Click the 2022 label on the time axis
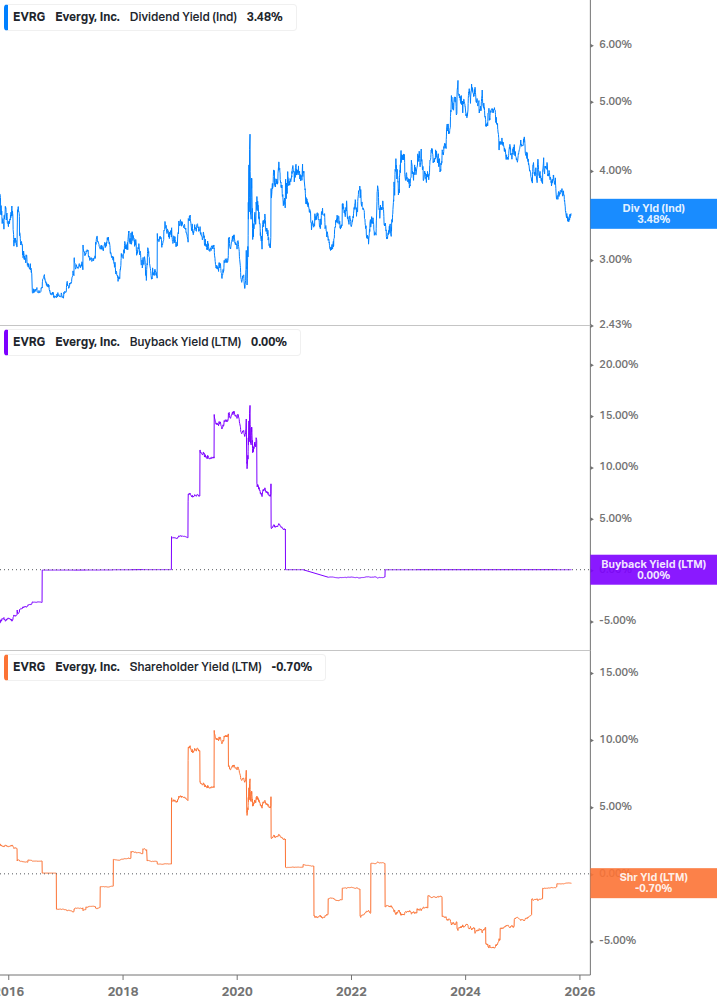Viewport: 717px width, 1005px height. coord(351,992)
